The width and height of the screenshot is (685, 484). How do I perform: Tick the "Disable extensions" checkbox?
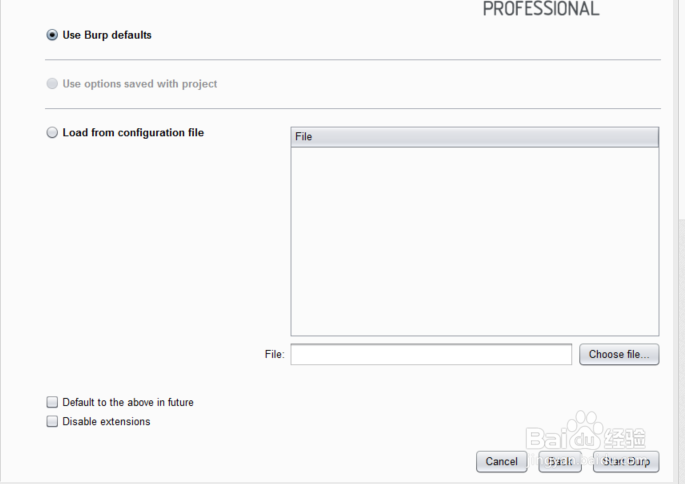pyautogui.click(x=52, y=422)
